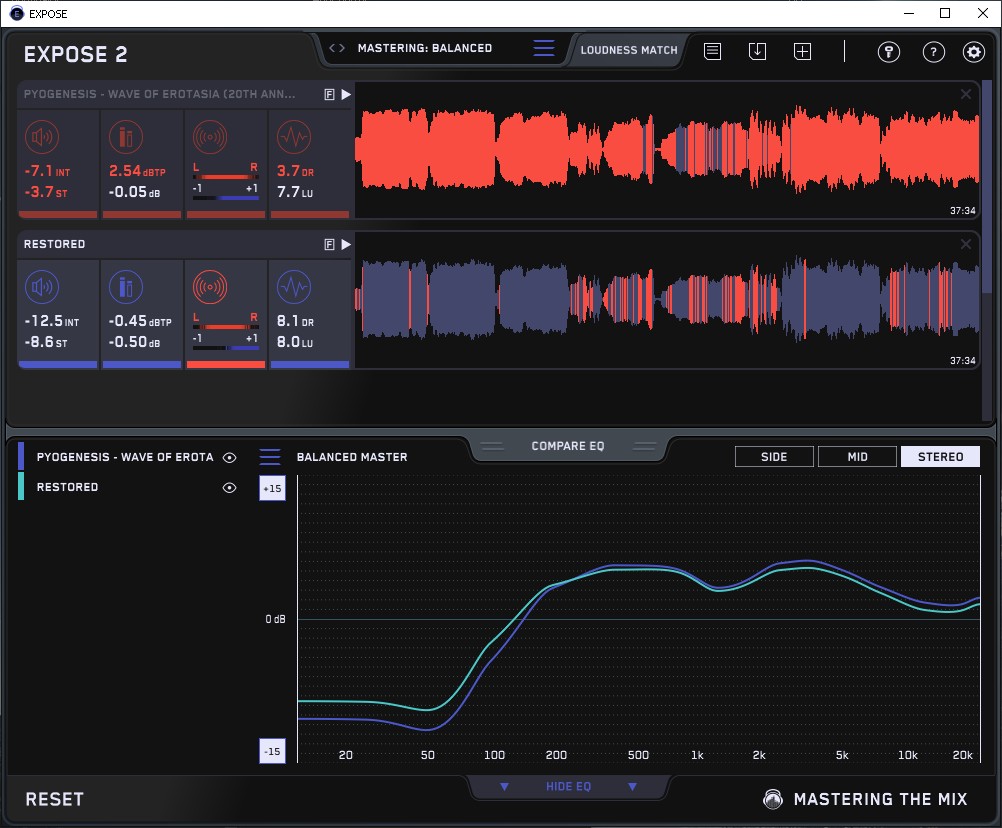Click the RESTORED title in the track header
The height and width of the screenshot is (828, 1002).
pyautogui.click(x=54, y=244)
